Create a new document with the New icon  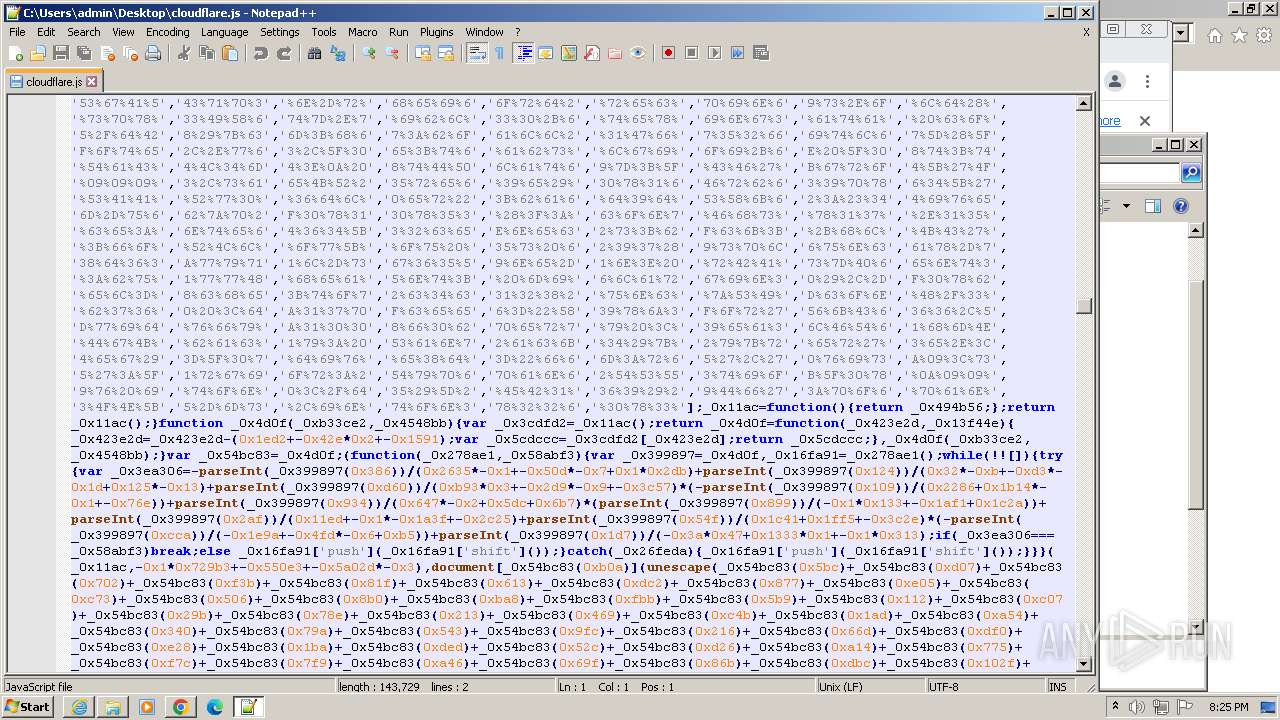click(x=17, y=53)
